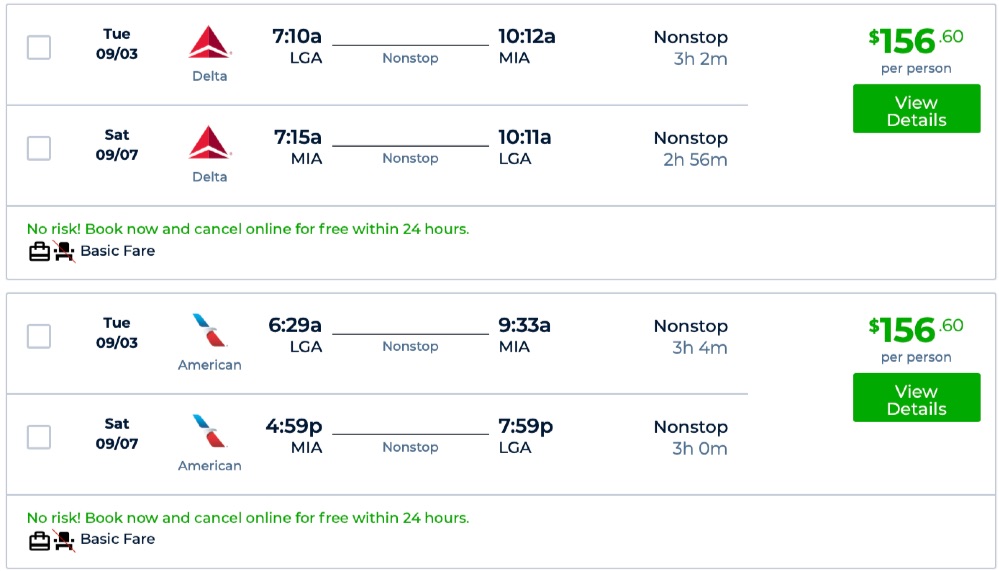The width and height of the screenshot is (999, 571).
Task: Open View Details for the American itinerary
Action: (916, 398)
